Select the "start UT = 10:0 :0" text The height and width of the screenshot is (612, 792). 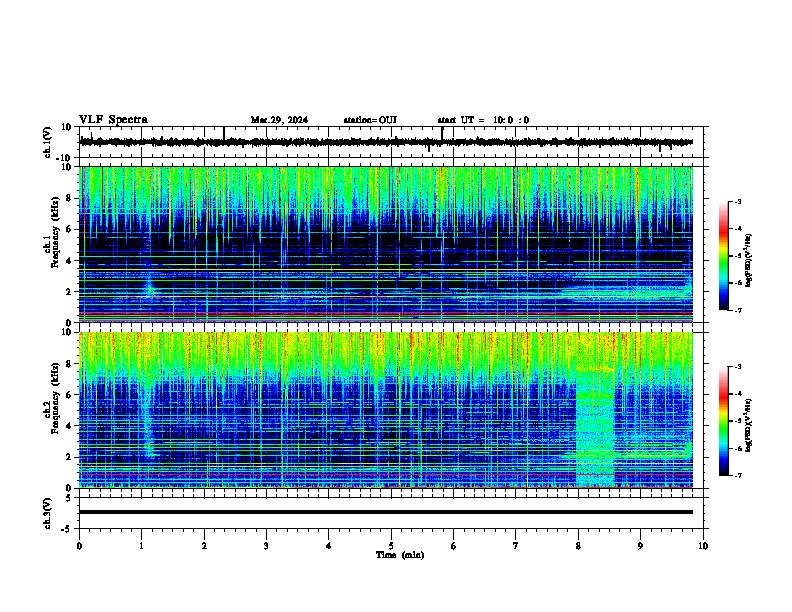pos(483,120)
